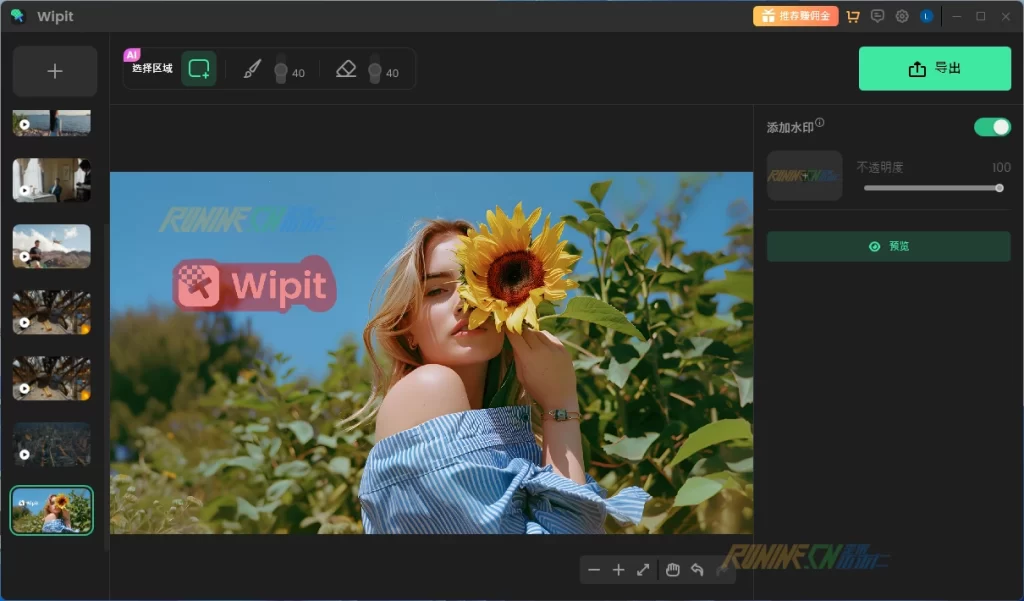
Task: Open the shopping cart icon
Action: (x=853, y=16)
